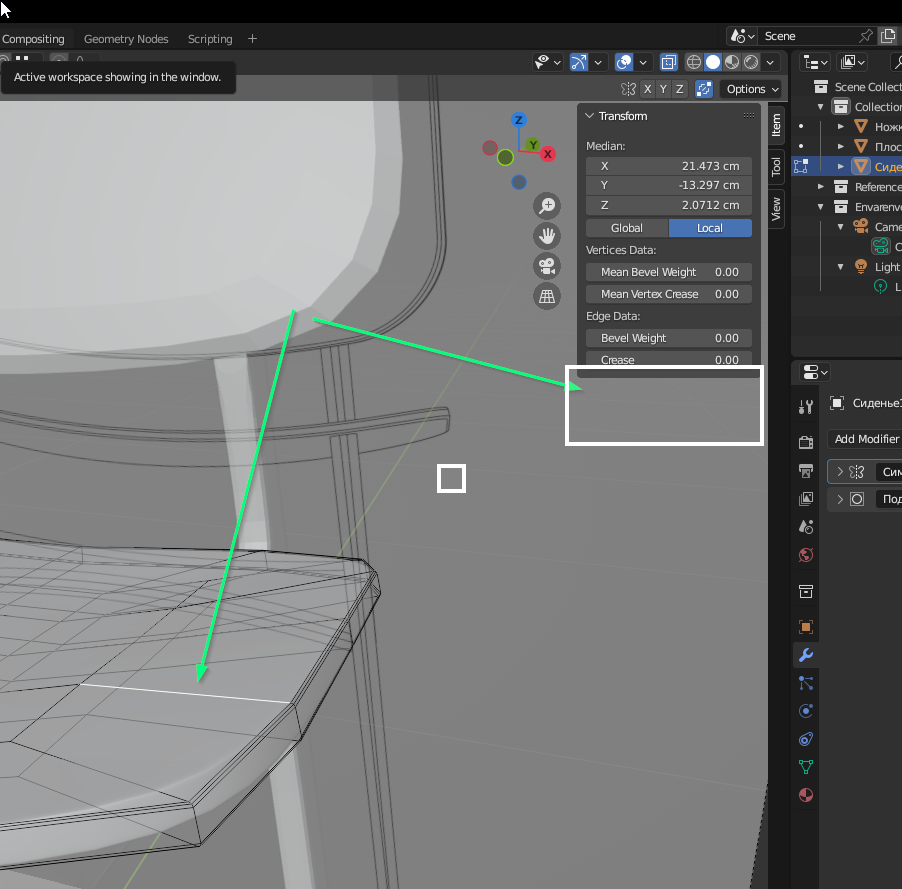
Task: Open outliner view layer filter dropdown
Action: pyautogui.click(x=852, y=62)
